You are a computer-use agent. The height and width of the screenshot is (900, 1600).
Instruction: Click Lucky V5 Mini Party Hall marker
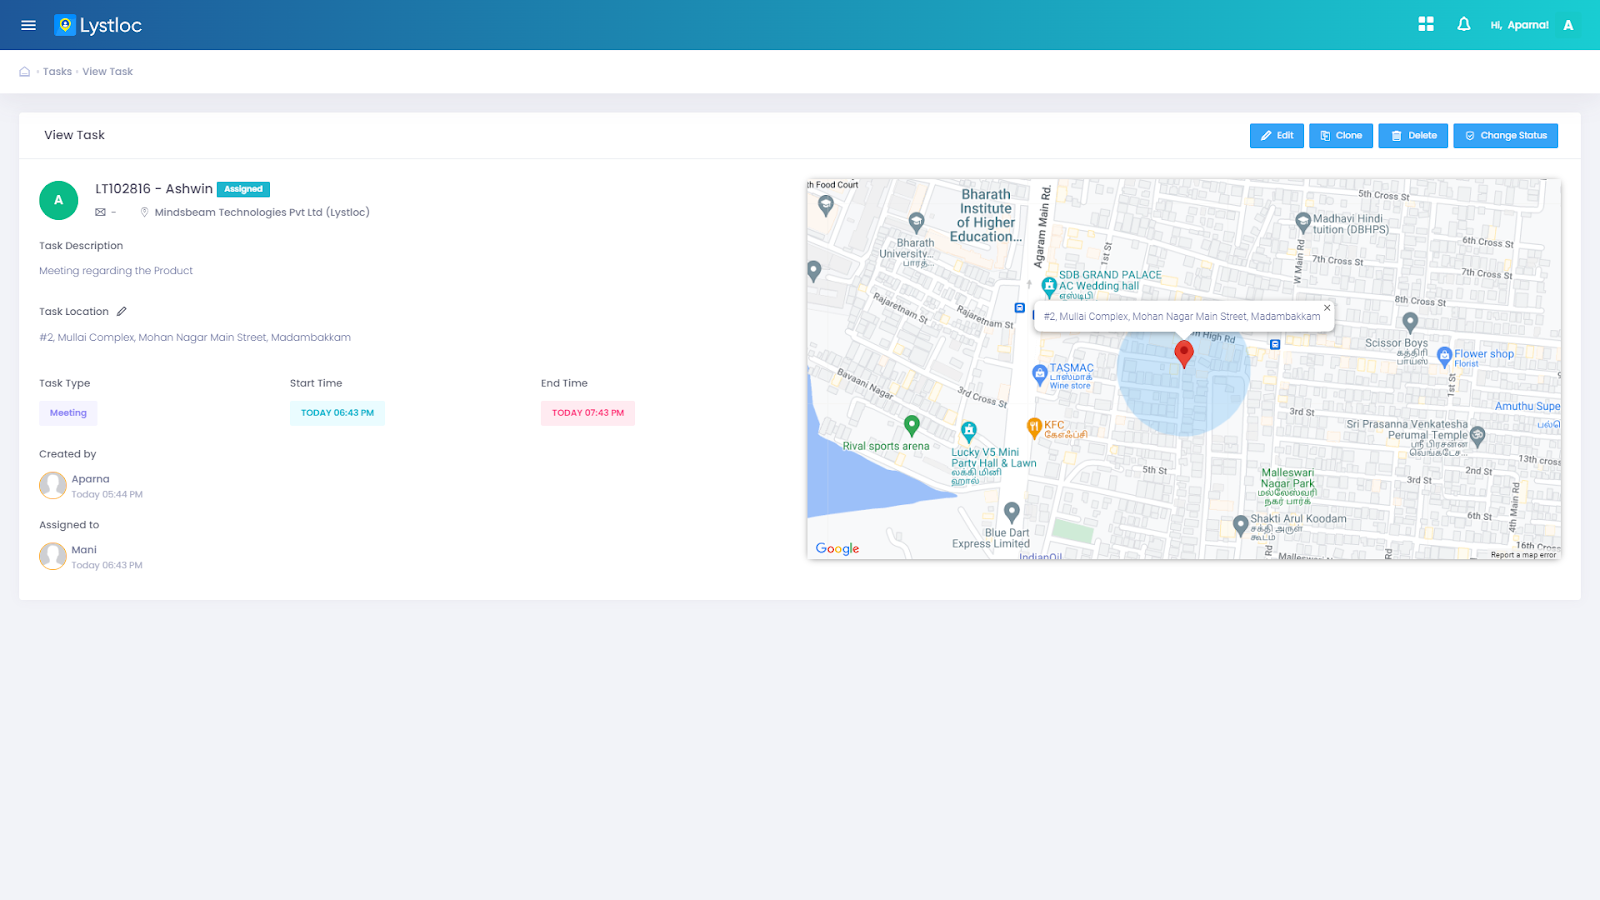pos(968,432)
